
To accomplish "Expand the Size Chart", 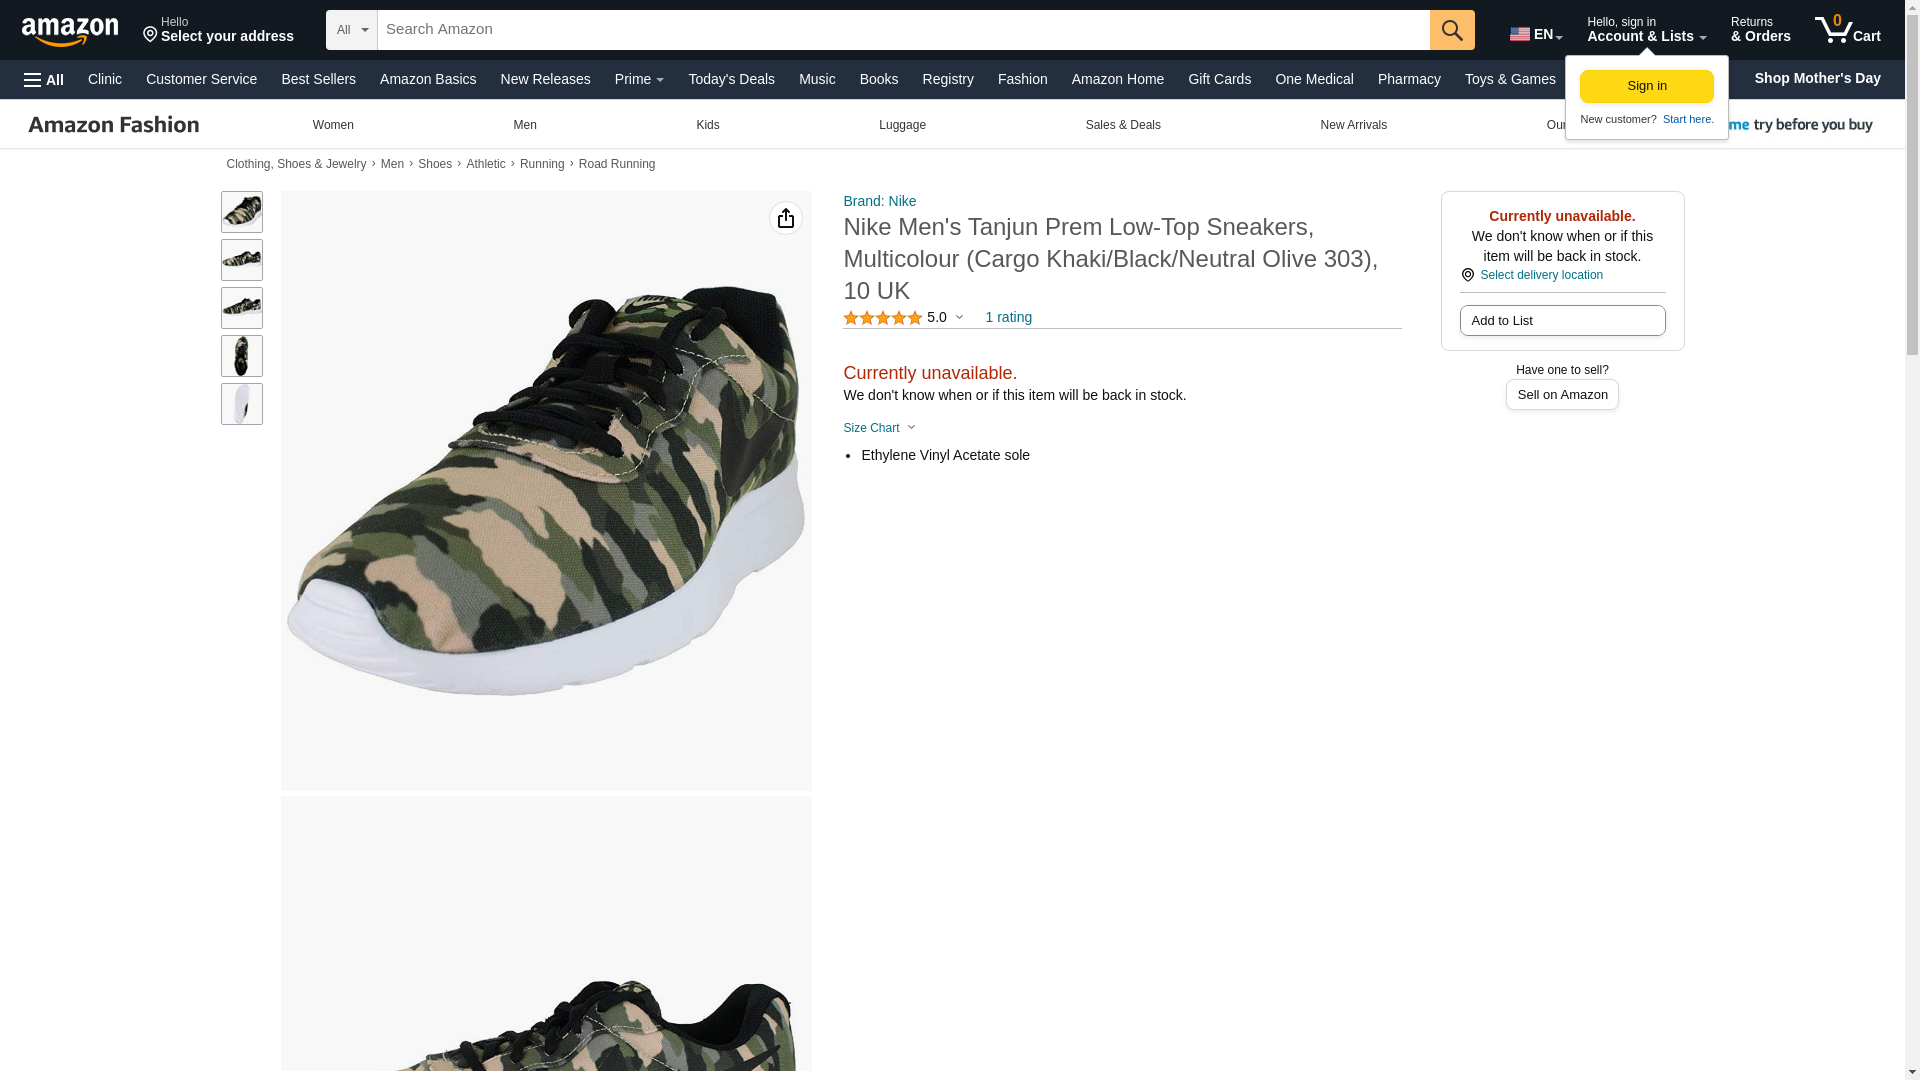I will [x=879, y=428].
